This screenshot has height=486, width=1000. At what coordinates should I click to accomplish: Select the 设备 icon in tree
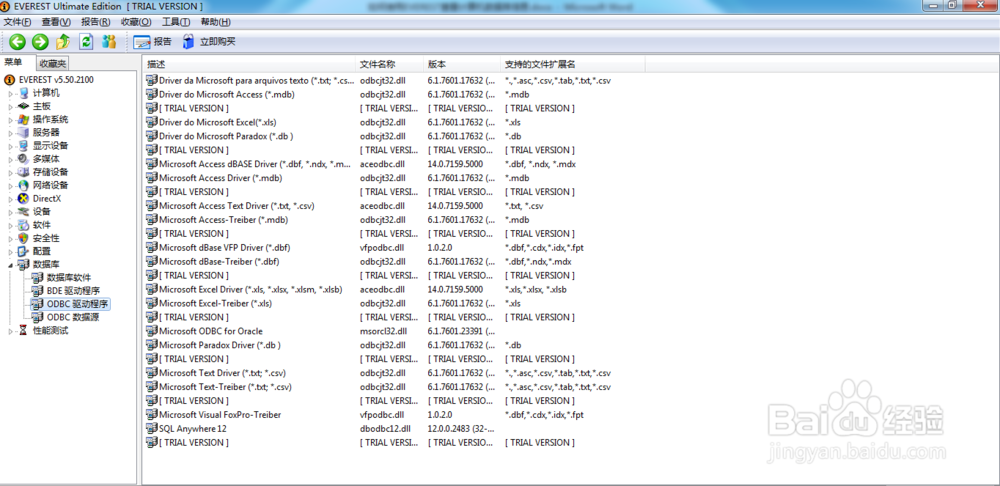[23, 212]
